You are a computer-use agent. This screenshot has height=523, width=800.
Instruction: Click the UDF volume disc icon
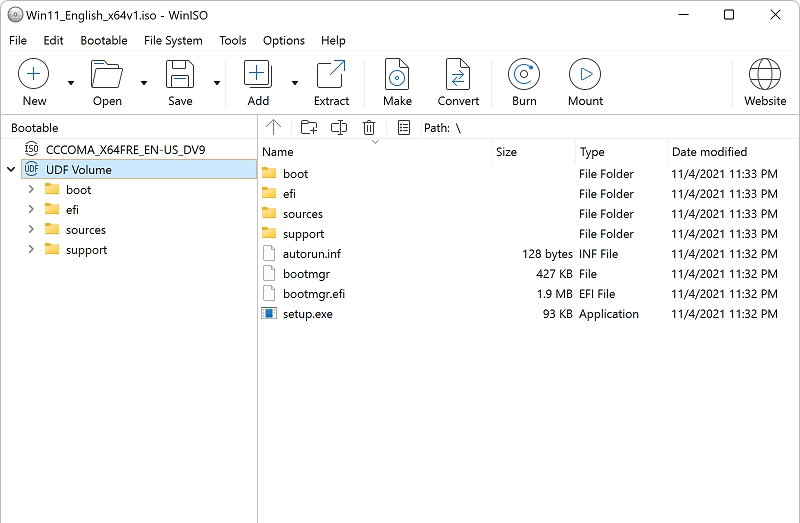coord(32,169)
